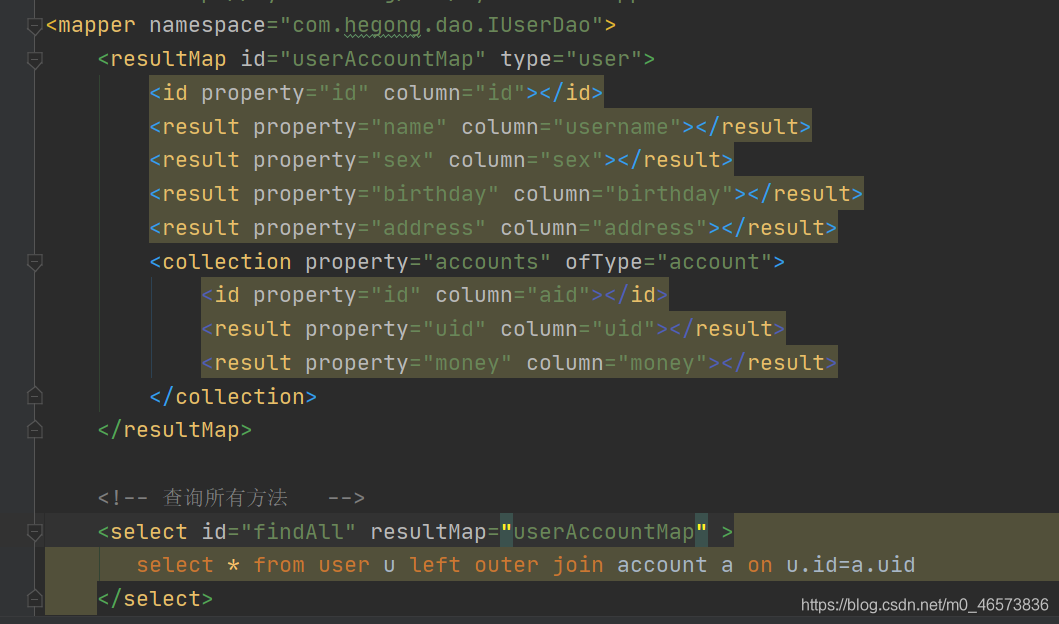The height and width of the screenshot is (624, 1059).
Task: Click the closing "</collection>" tag
Action: (x=233, y=396)
